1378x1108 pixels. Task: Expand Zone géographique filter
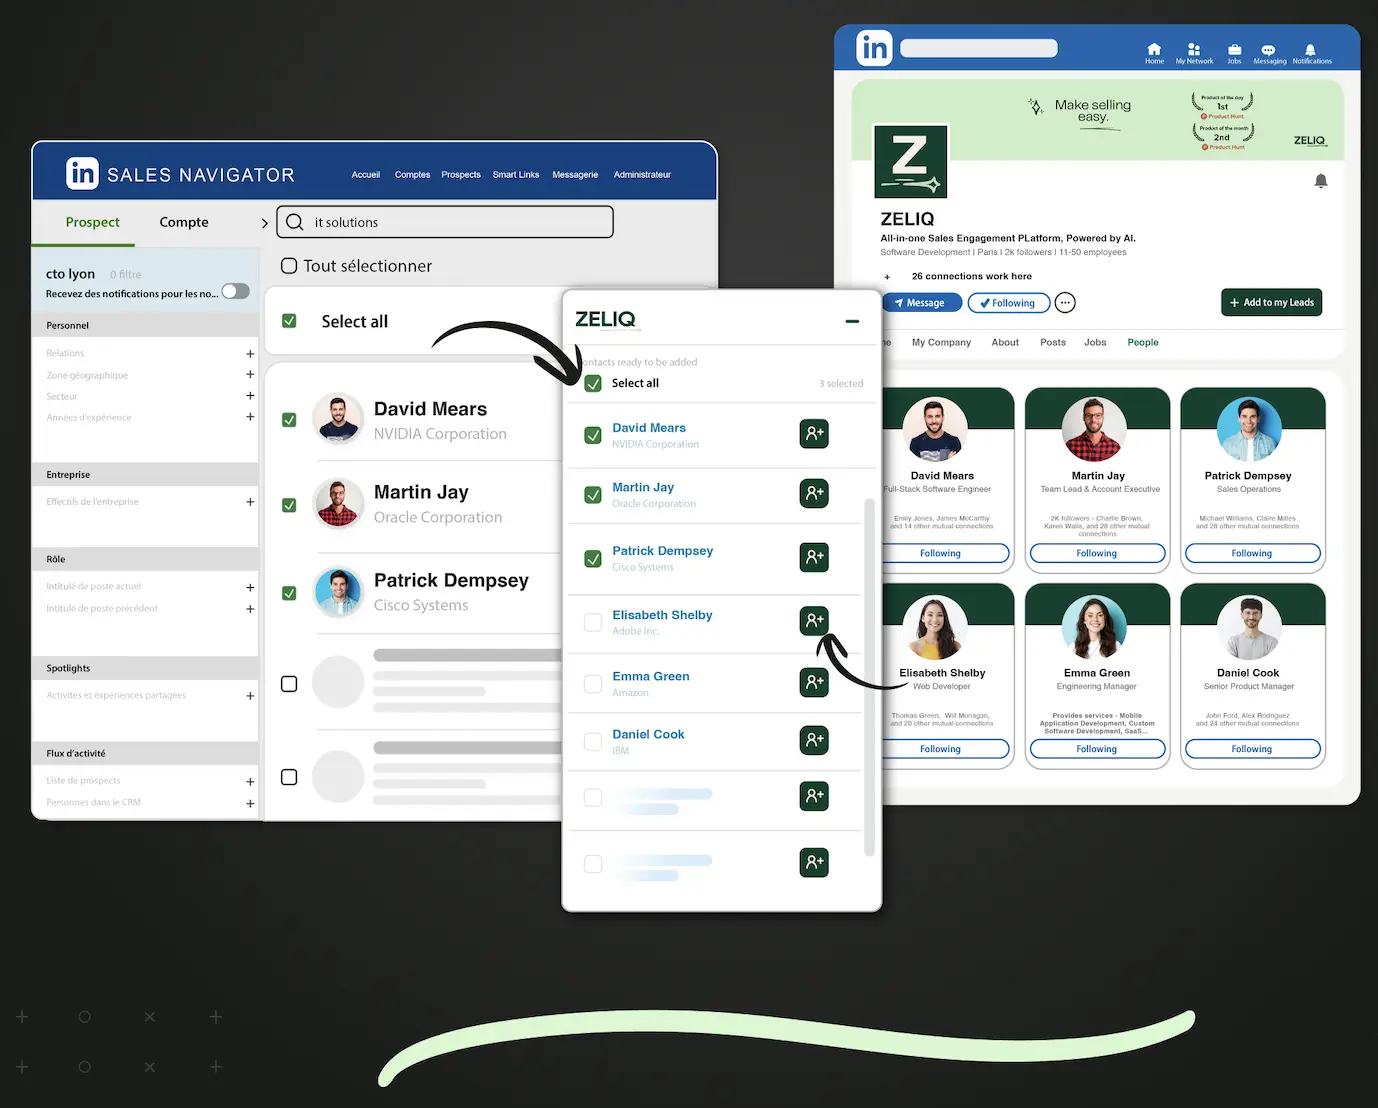coord(250,375)
